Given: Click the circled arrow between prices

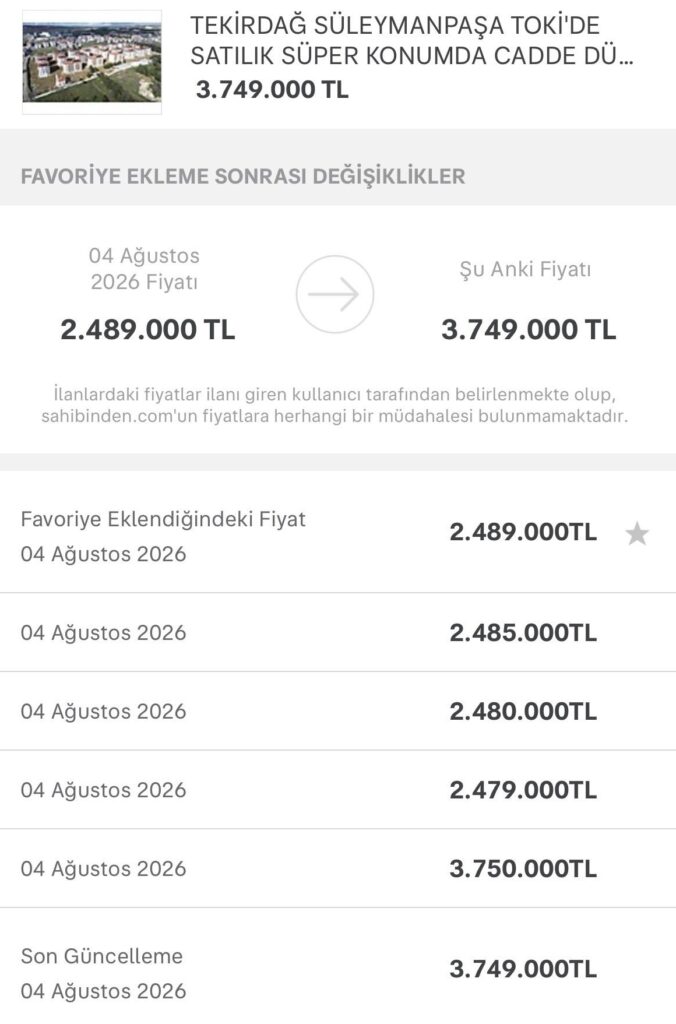Looking at the screenshot, I should [x=334, y=295].
